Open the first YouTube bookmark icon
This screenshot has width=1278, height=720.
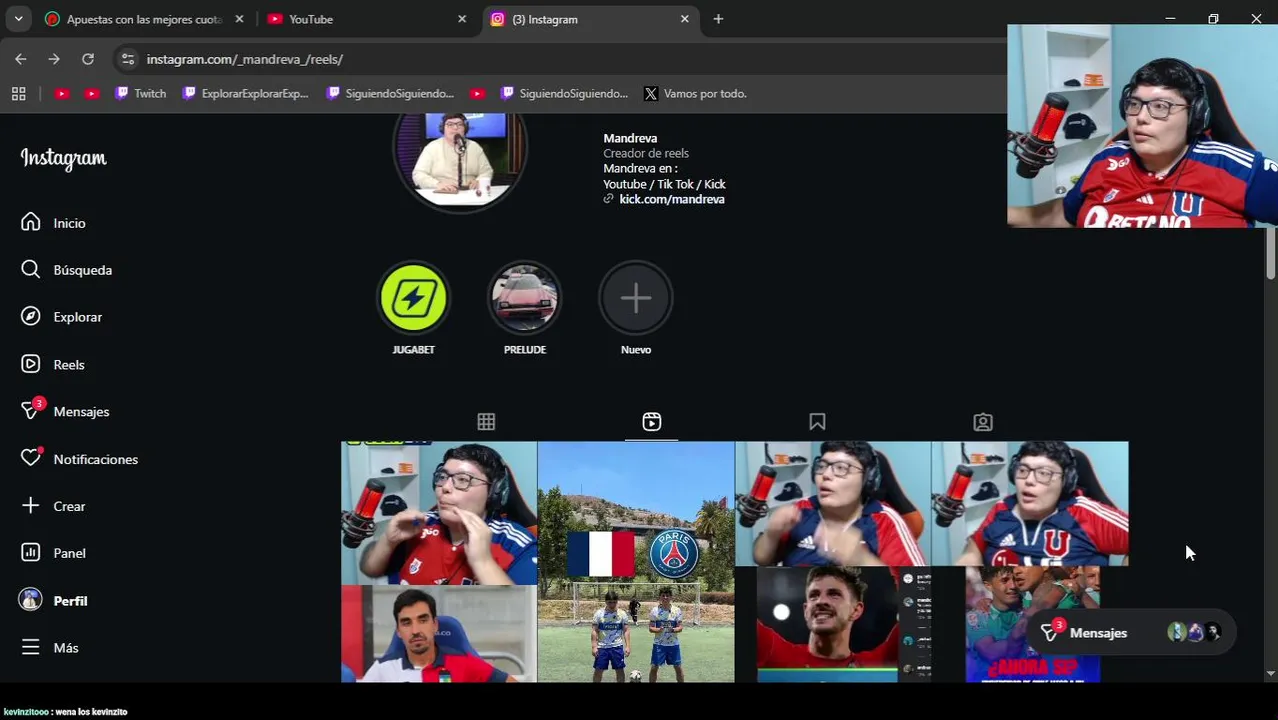click(62, 93)
